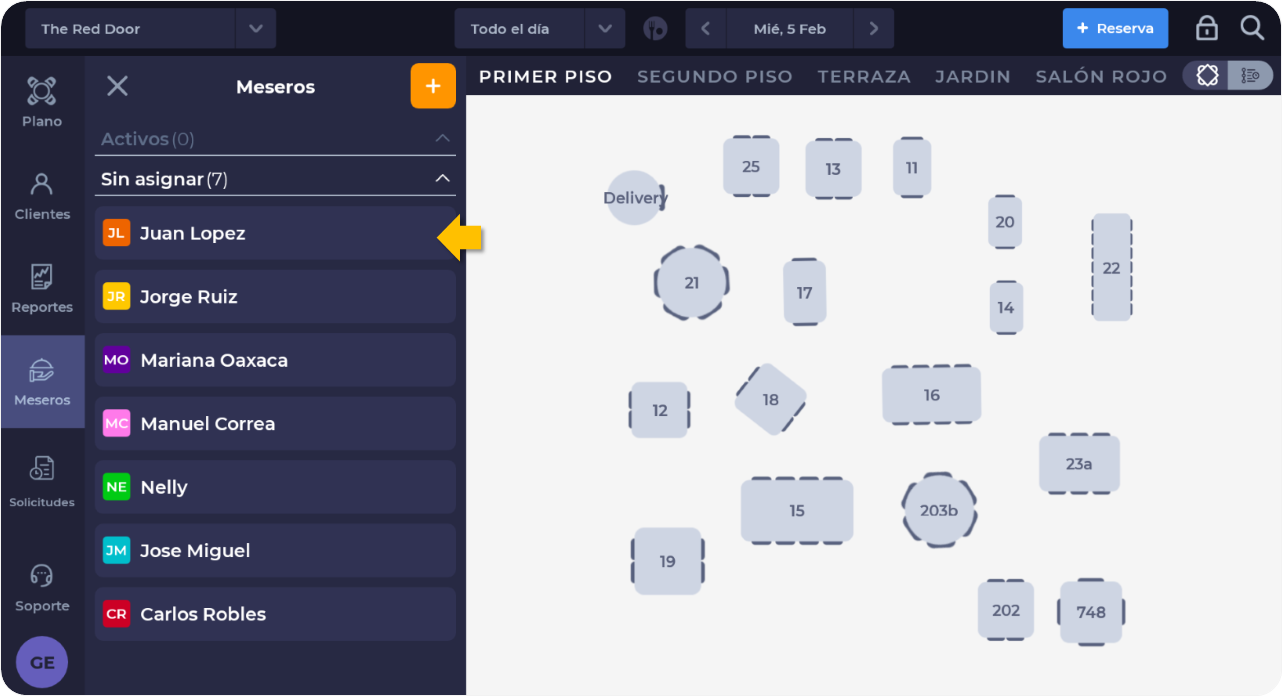Click the + Reserva button
The width and height of the screenshot is (1282, 696).
pyautogui.click(x=1115, y=28)
